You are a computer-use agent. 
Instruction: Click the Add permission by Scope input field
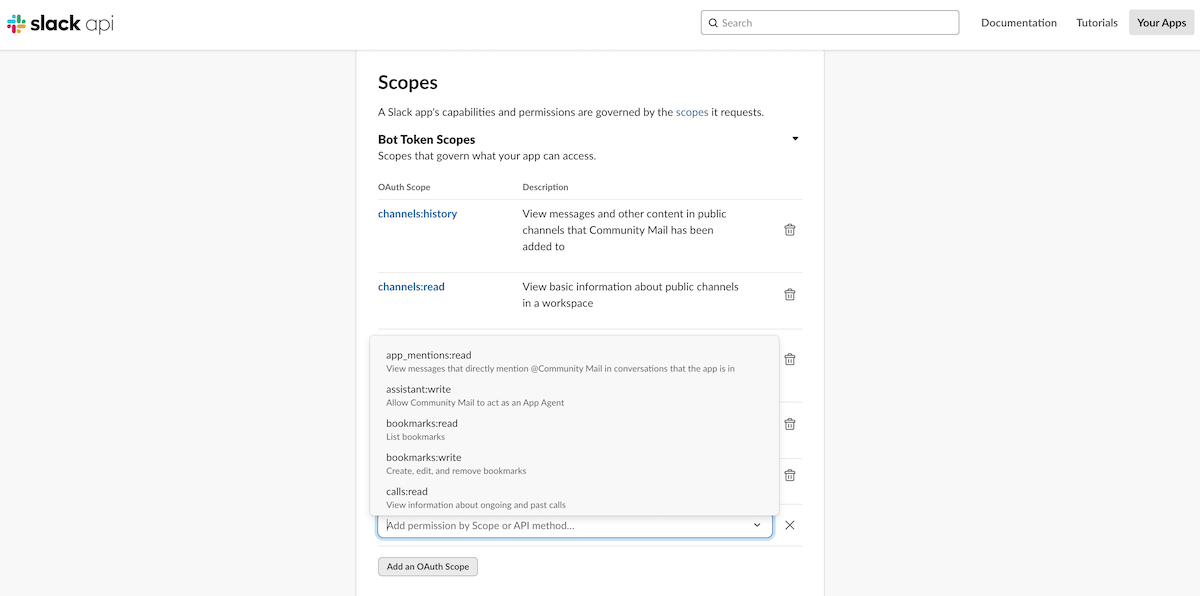(560, 525)
